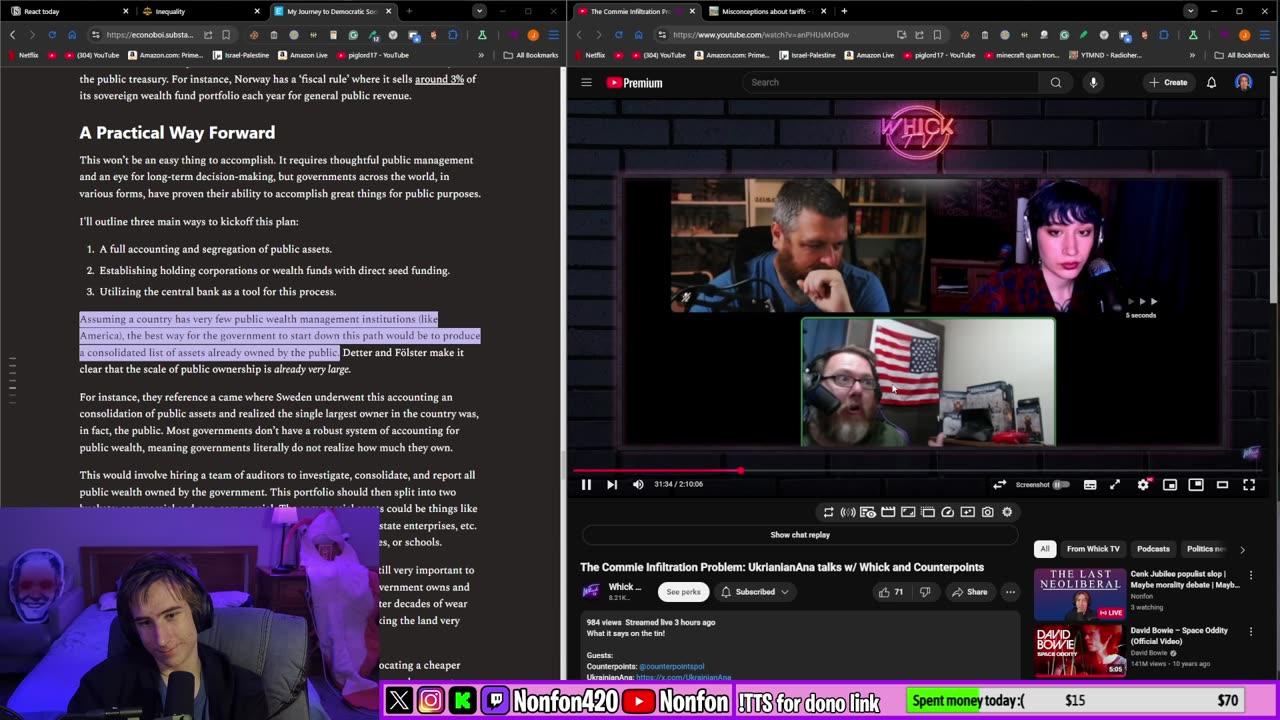Open YouTube account avatar menu
Image resolution: width=1280 pixels, height=720 pixels.
point(1243,82)
